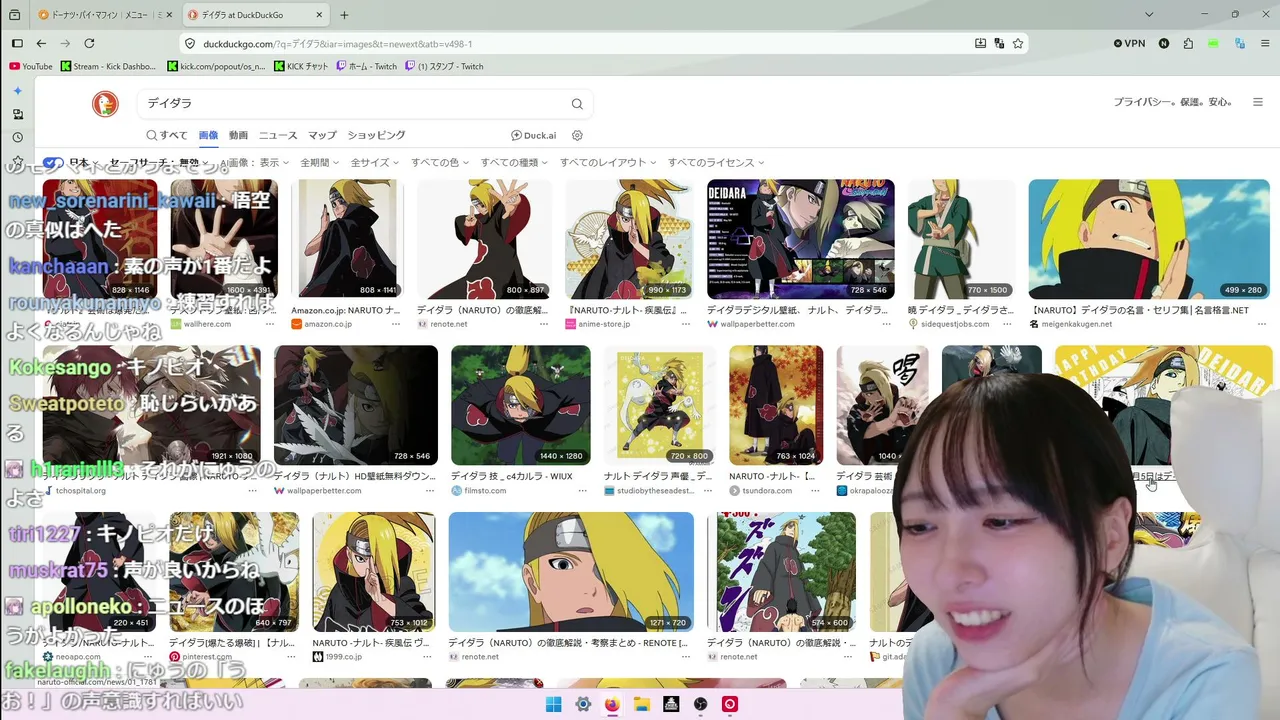Expand the 全サイズ size filter

(x=375, y=163)
